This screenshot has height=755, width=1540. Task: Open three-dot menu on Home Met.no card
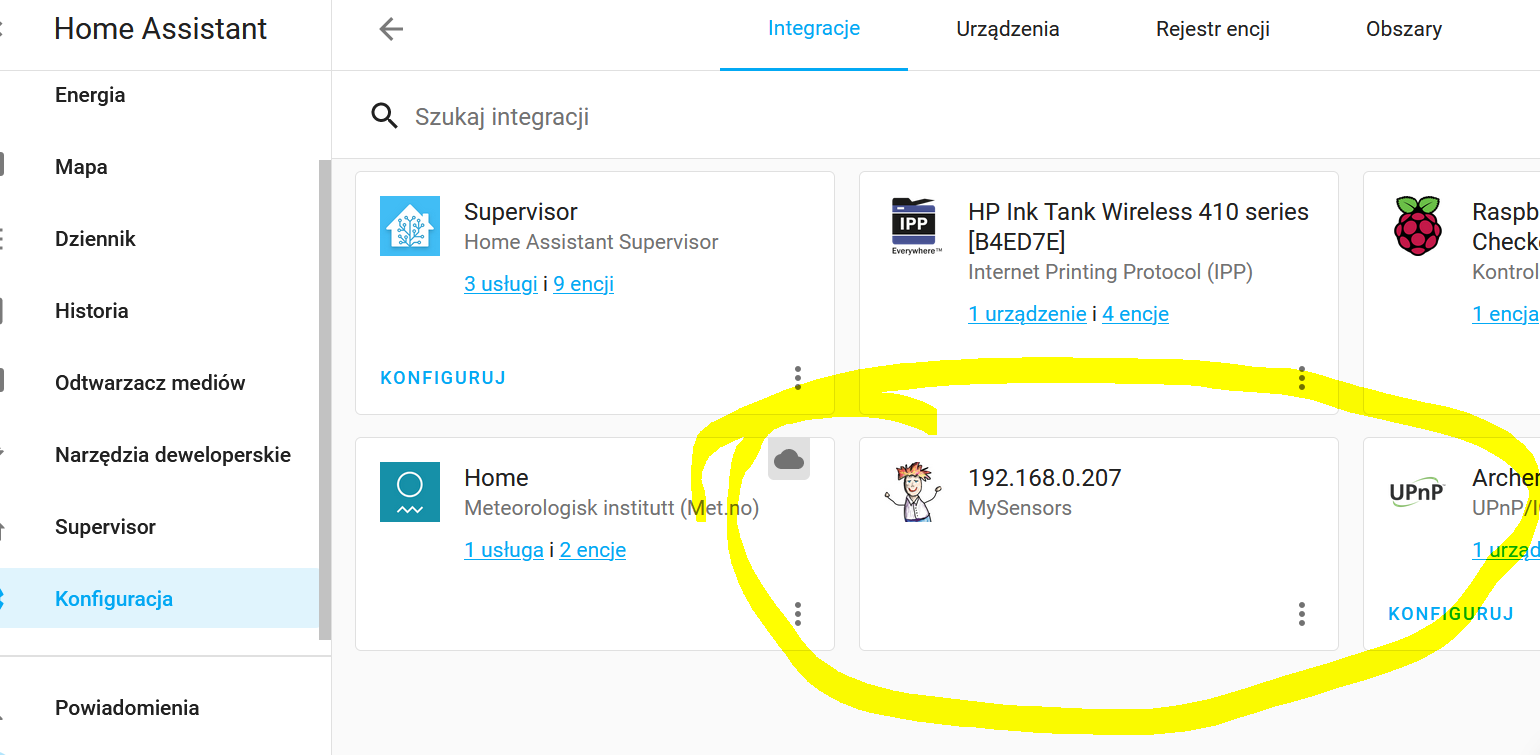[797, 614]
